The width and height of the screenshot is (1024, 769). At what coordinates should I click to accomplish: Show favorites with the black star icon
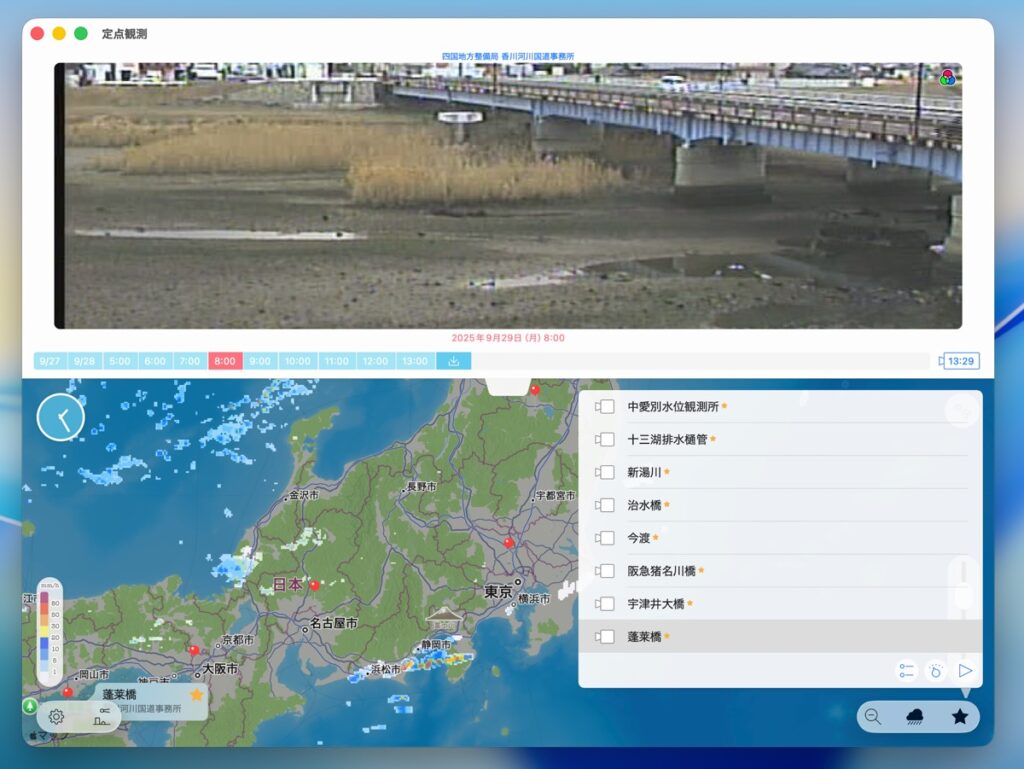959,716
